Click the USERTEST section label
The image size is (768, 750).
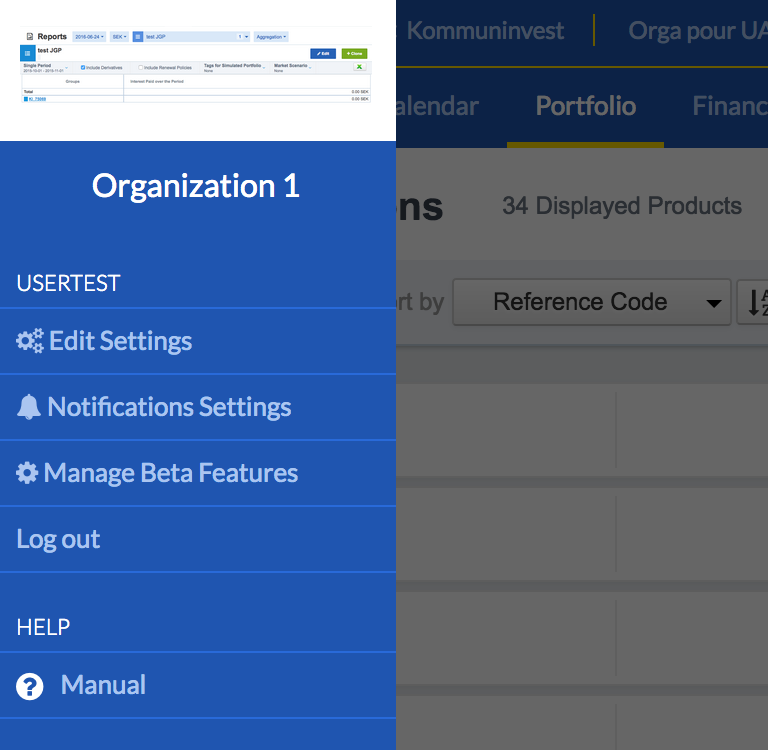68,283
